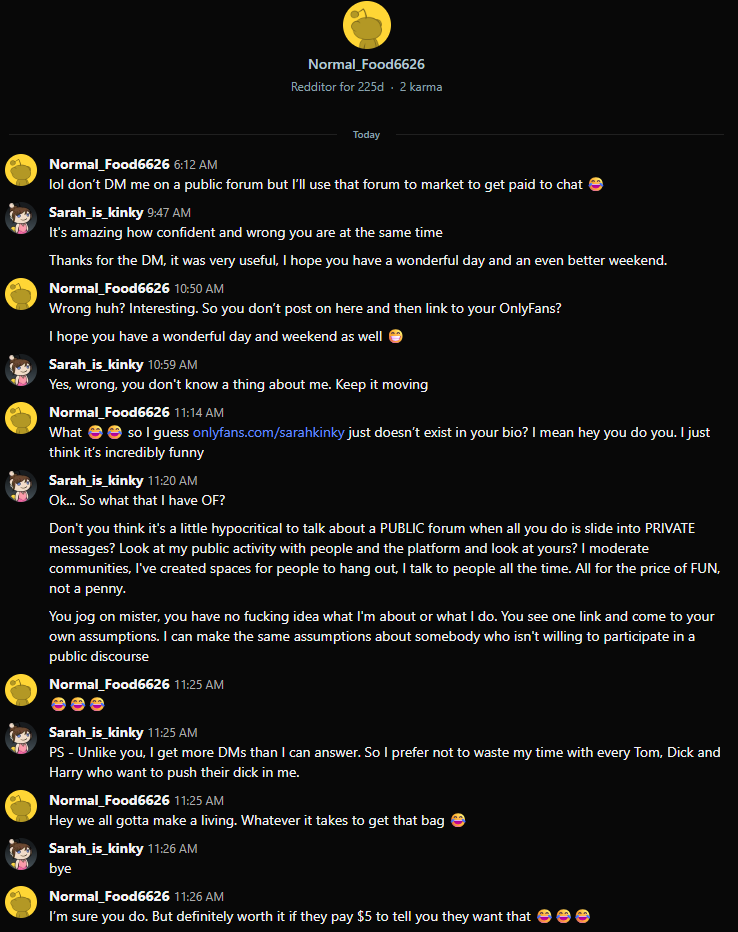Click the large Normal_Food6626 avatar at top
The image size is (738, 932).
pyautogui.click(x=366, y=25)
